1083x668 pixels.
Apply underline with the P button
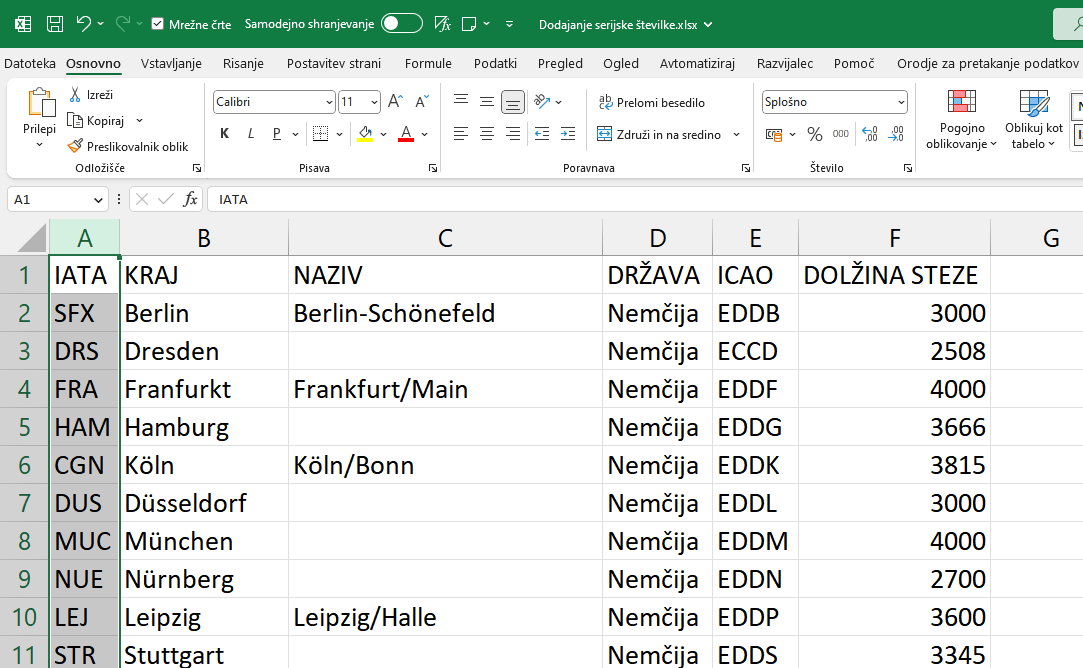[277, 133]
